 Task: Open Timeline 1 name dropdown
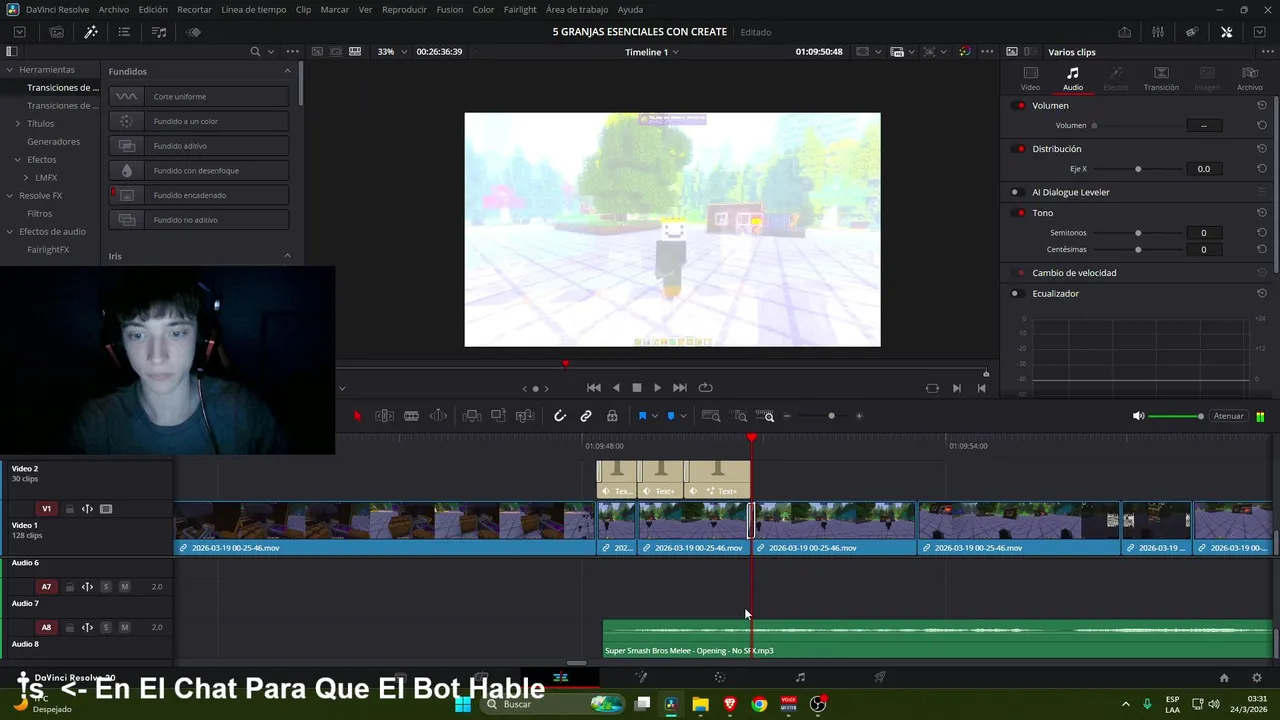pos(652,52)
